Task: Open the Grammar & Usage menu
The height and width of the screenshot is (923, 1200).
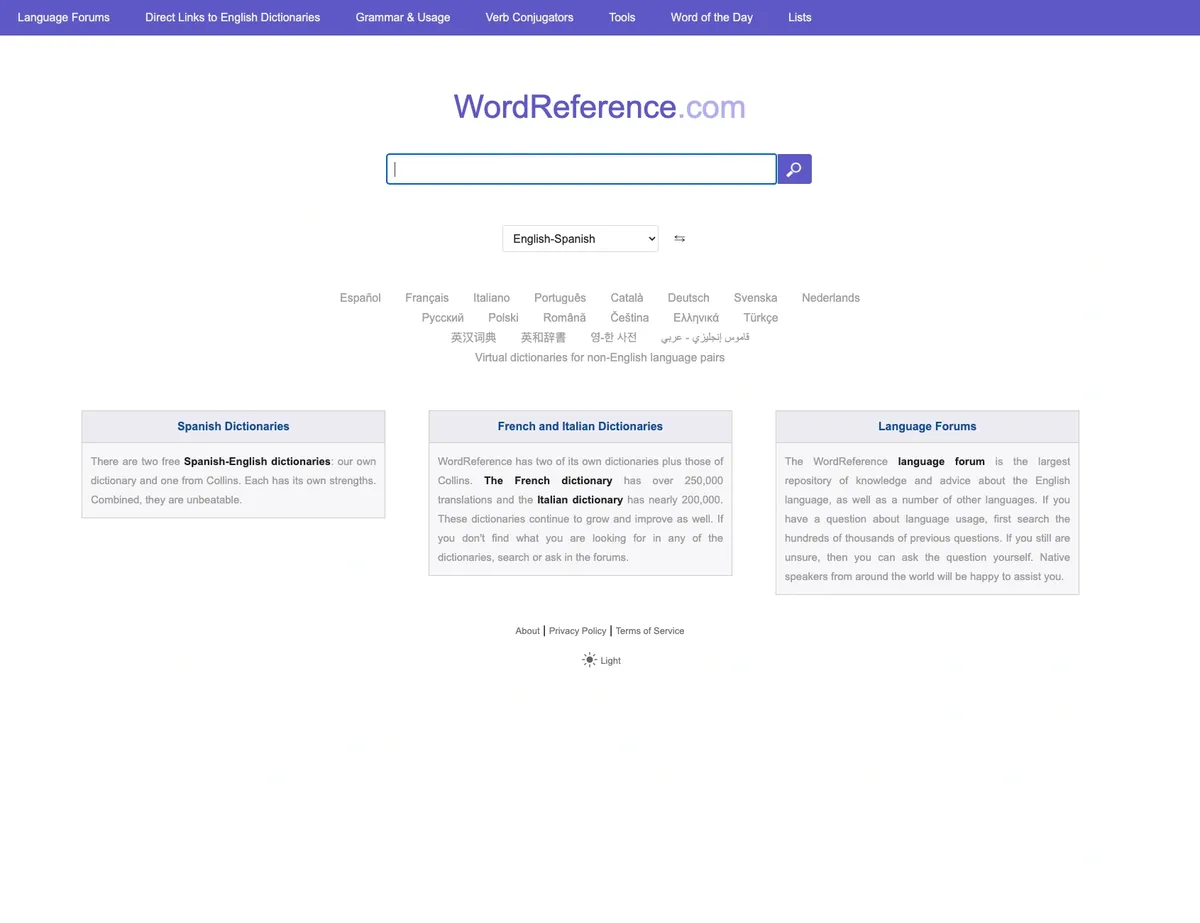Action: (x=403, y=17)
